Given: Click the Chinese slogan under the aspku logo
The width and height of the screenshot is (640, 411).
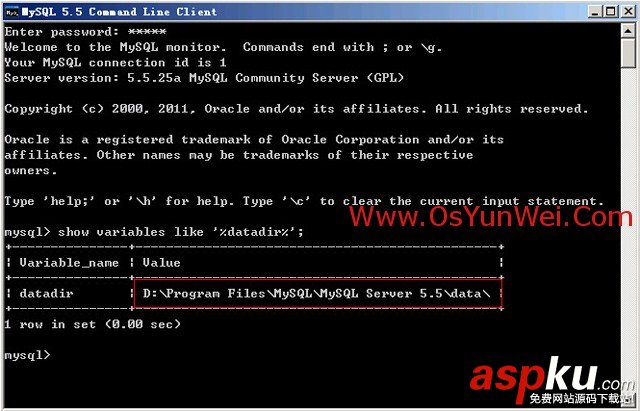Looking at the screenshot, I should coord(580,398).
